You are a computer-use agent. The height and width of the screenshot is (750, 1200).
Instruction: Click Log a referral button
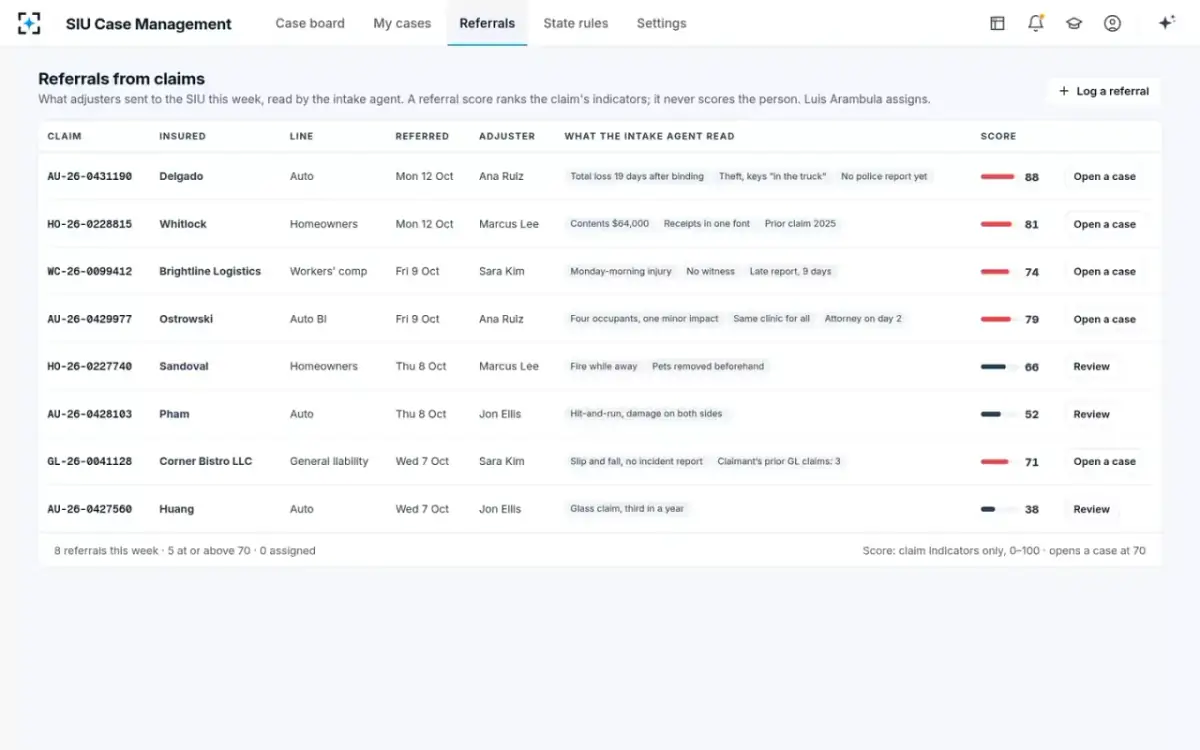point(1104,91)
